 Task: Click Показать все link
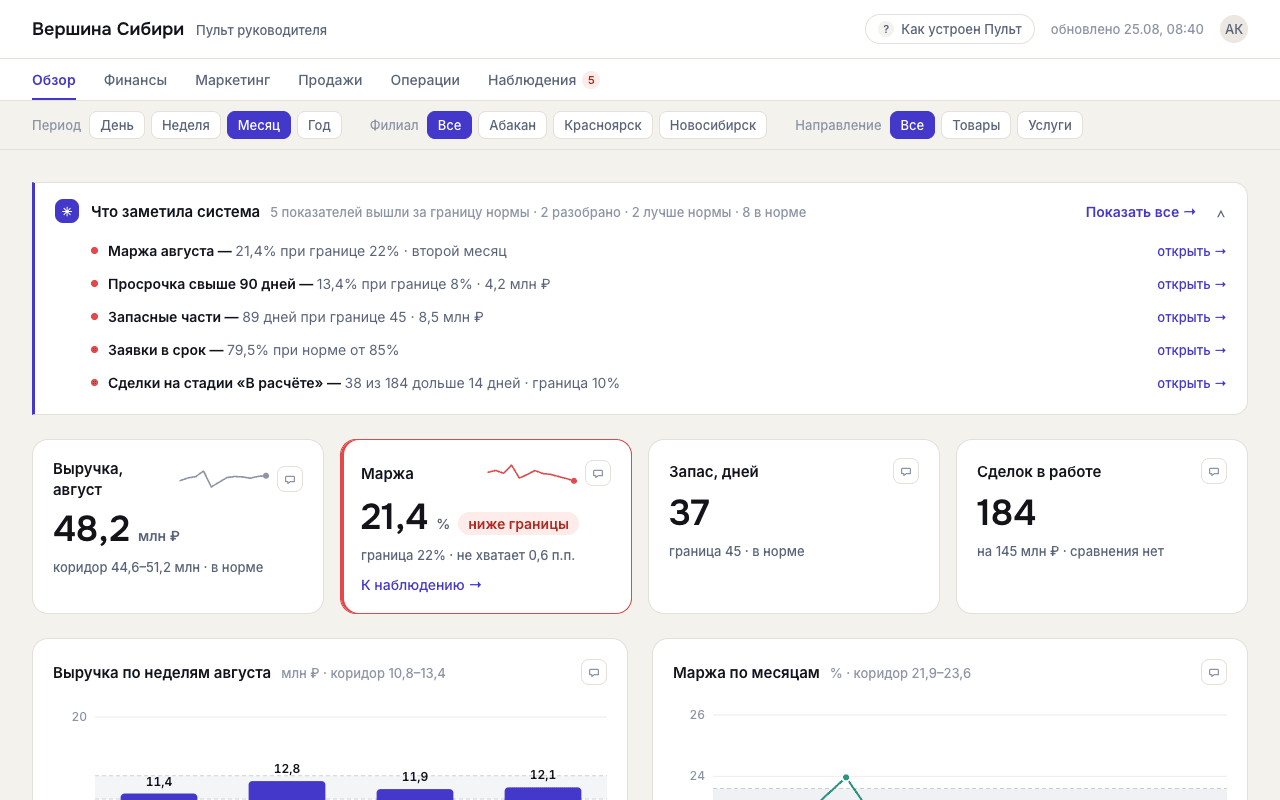tap(1141, 212)
